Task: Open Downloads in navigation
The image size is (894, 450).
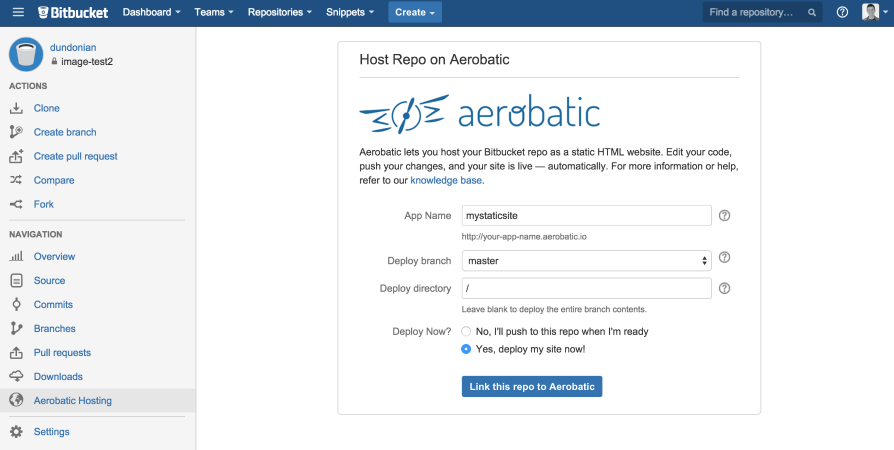Action: (x=58, y=376)
